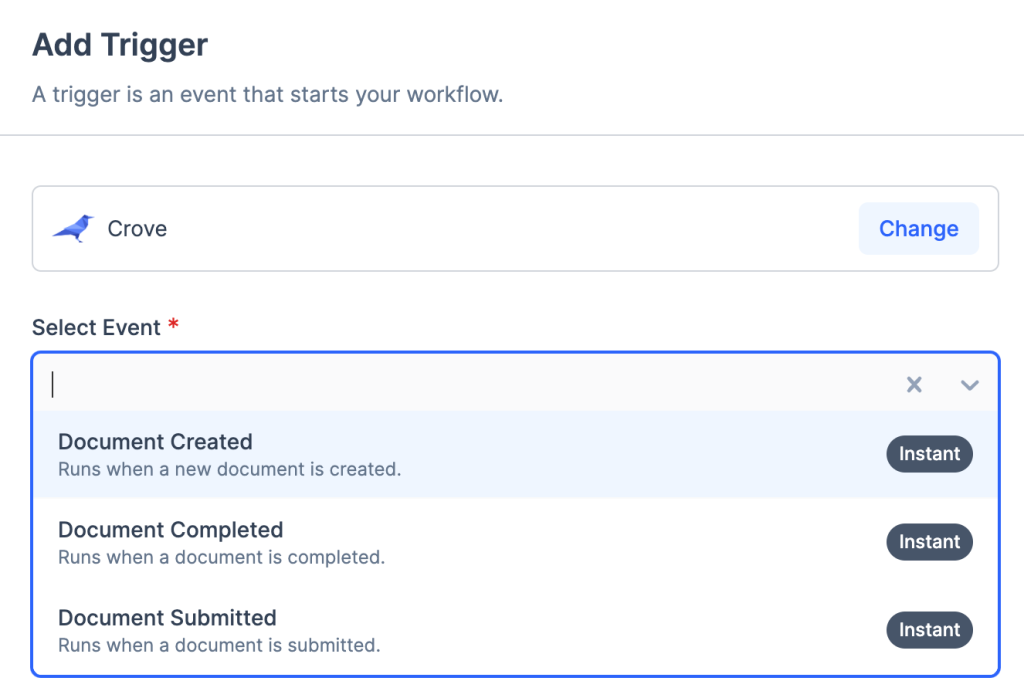Click the red required asterisk
1024x698 pixels.
pyautogui.click(x=173, y=326)
